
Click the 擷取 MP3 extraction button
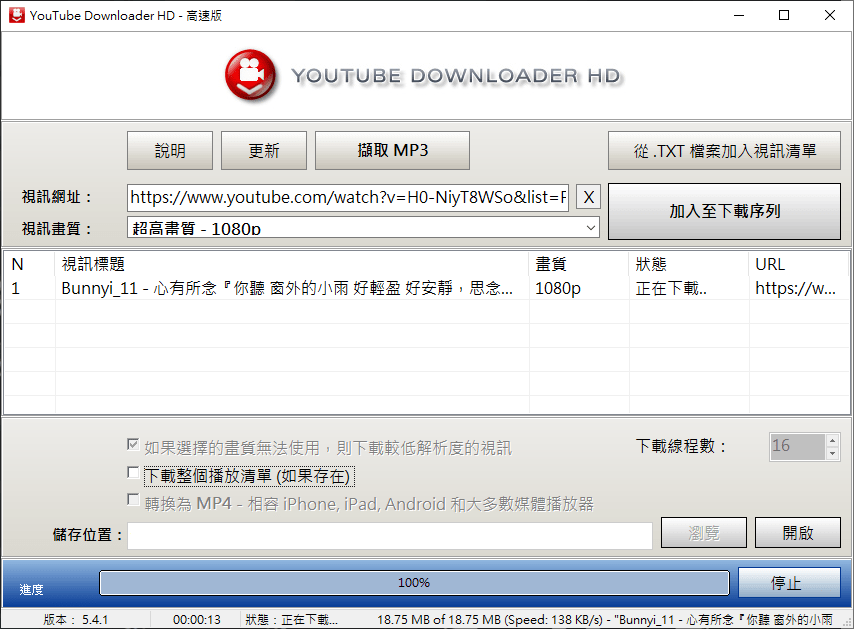point(392,150)
